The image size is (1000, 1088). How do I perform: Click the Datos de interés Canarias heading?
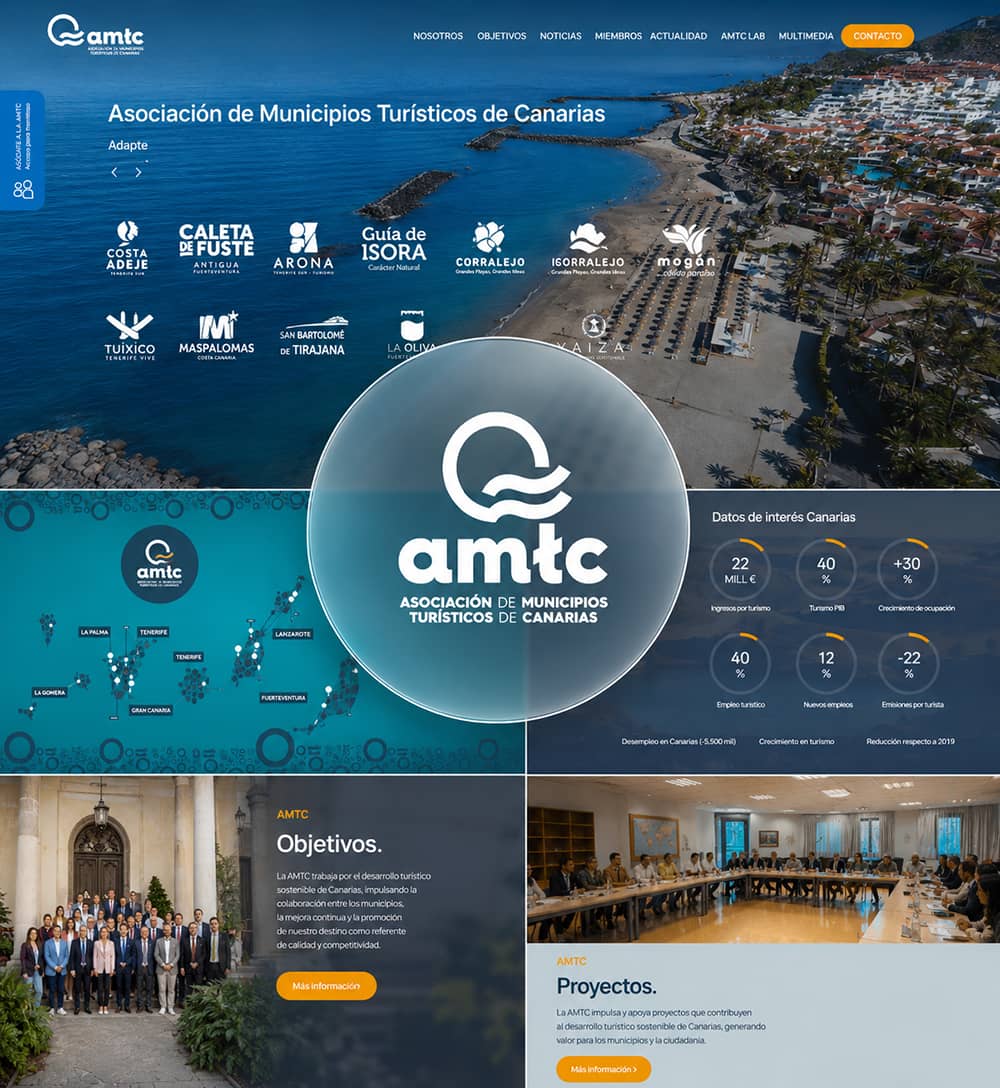pyautogui.click(x=783, y=517)
